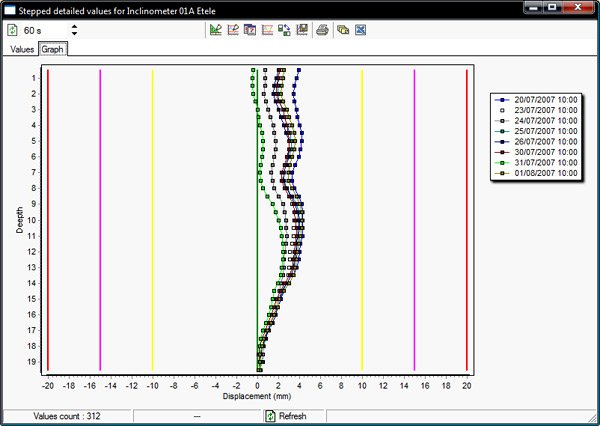
Task: Print the graph using the printer icon
Action: [x=322, y=30]
